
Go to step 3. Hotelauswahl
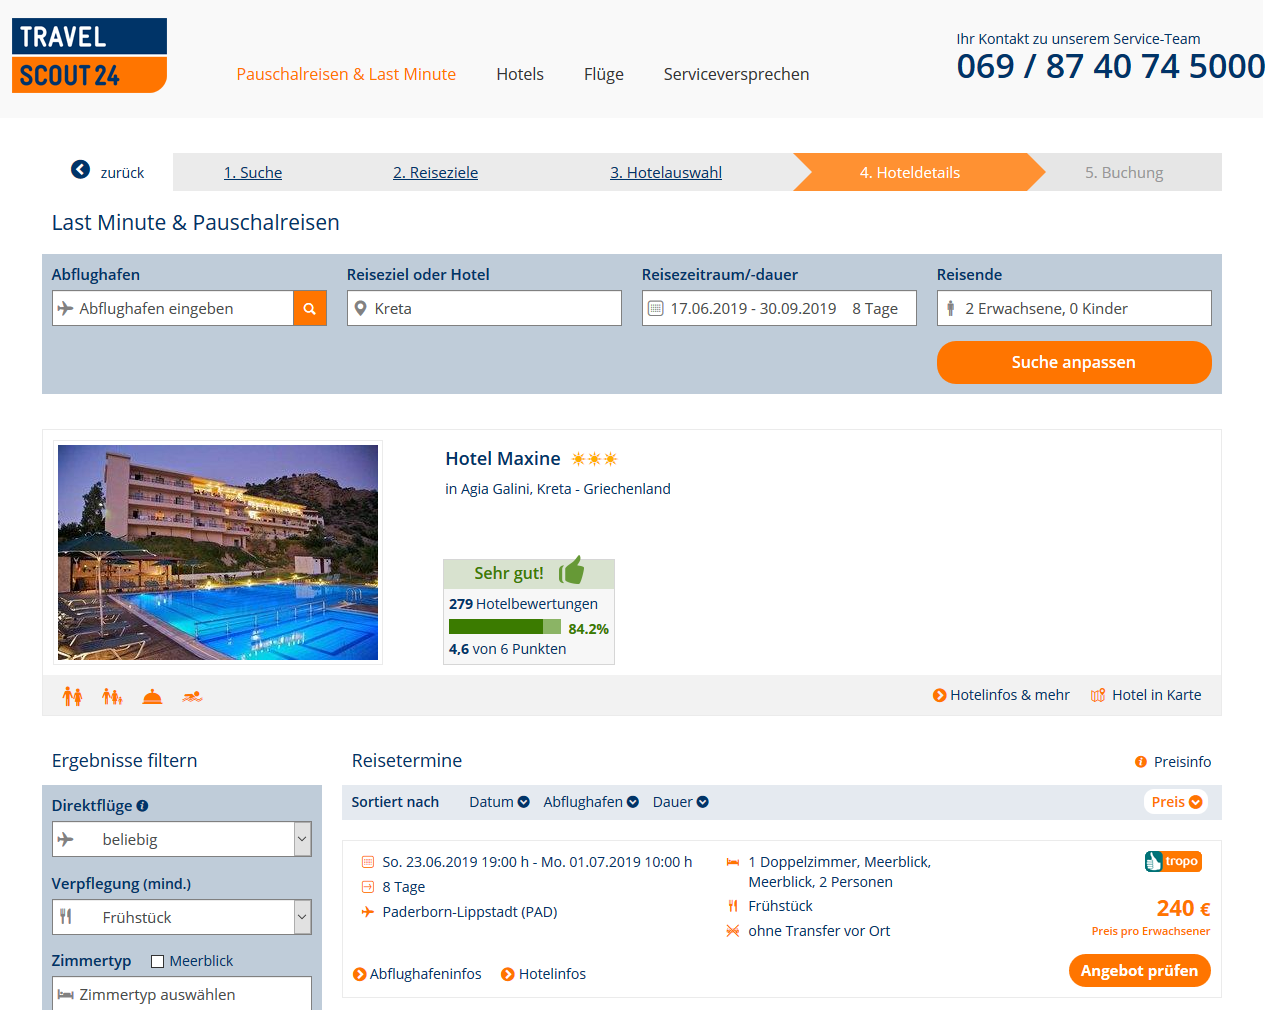pos(666,172)
